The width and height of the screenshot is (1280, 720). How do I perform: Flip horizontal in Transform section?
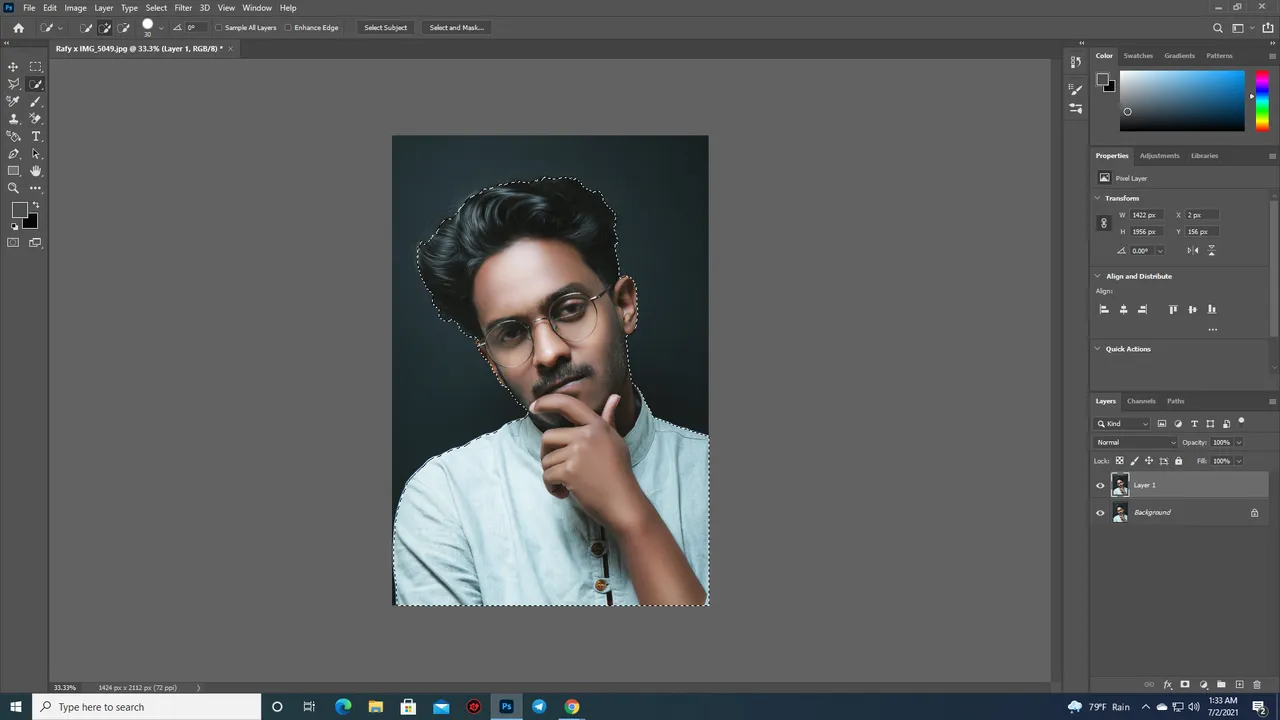click(x=1192, y=251)
